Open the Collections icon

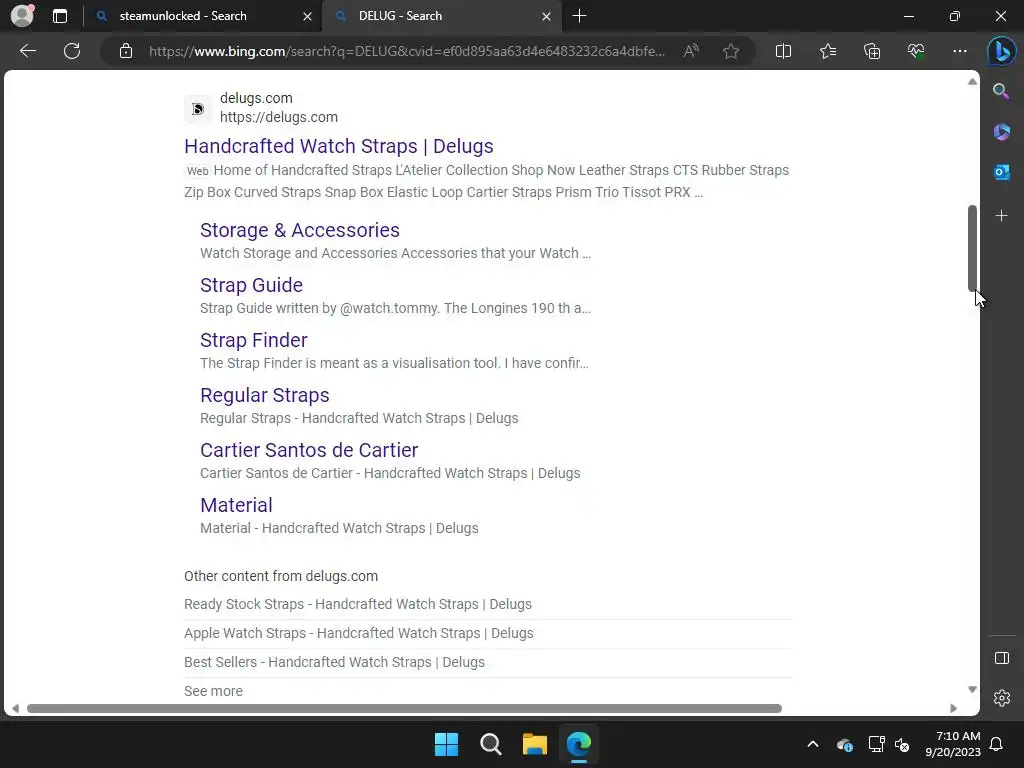click(x=872, y=51)
